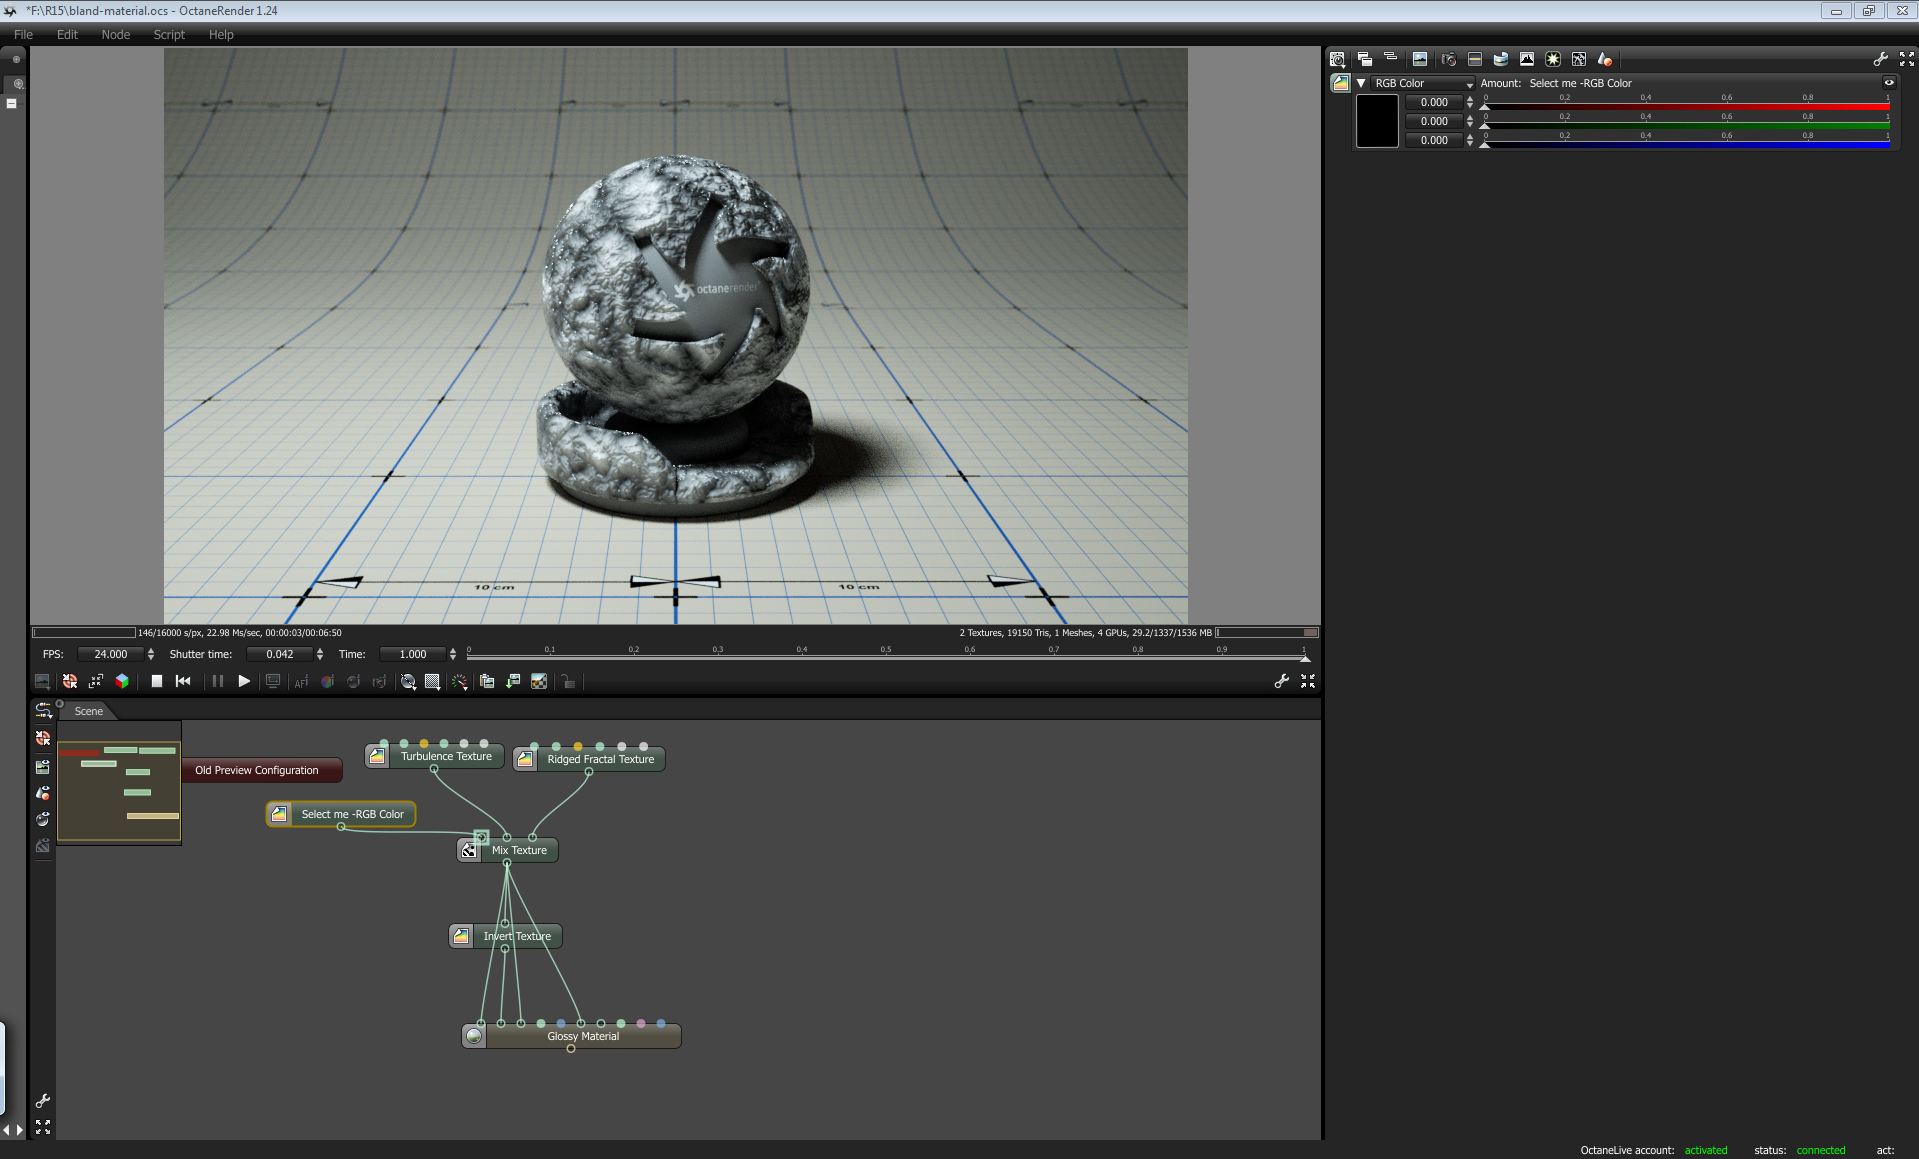
Task: Jump to the resolution node icon
Action: [x=1474, y=59]
